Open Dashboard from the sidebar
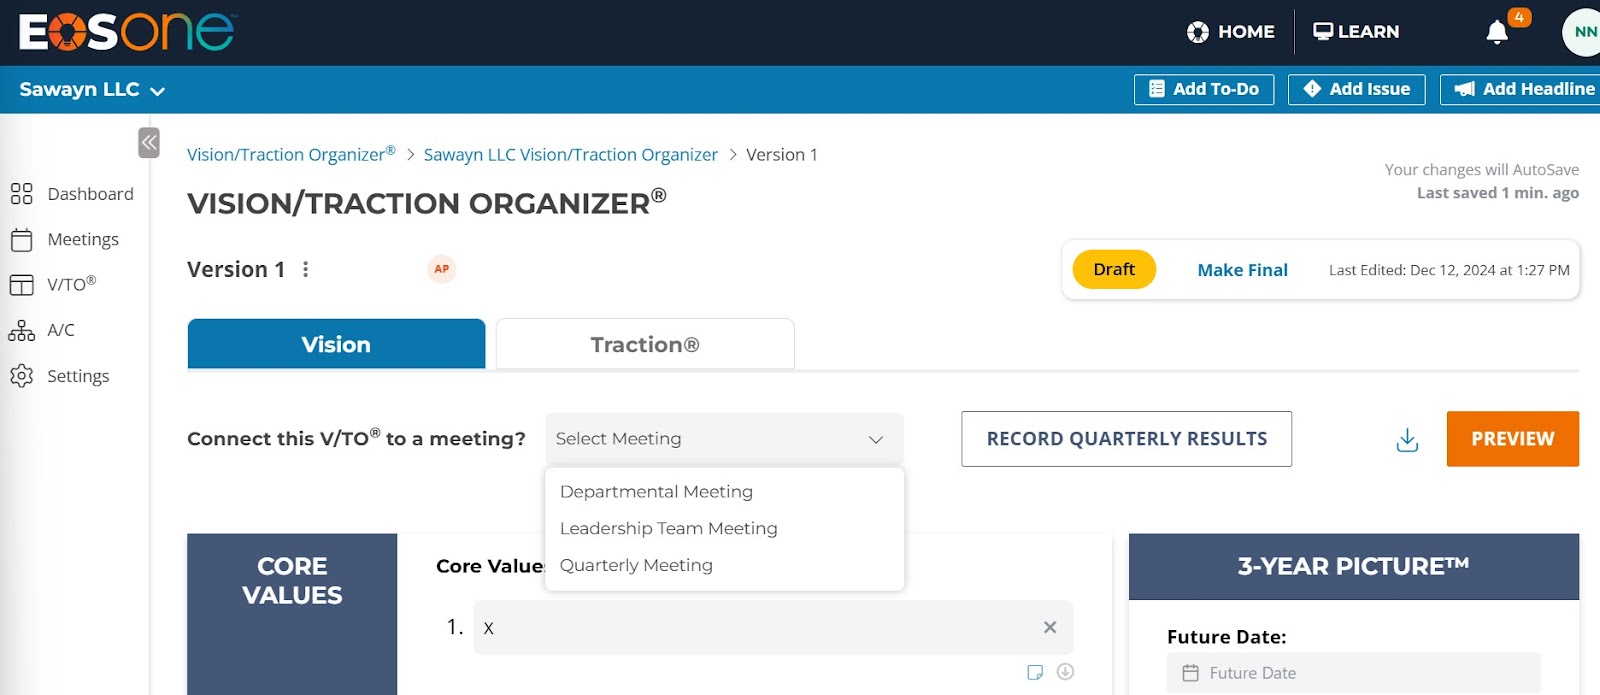 coord(72,194)
